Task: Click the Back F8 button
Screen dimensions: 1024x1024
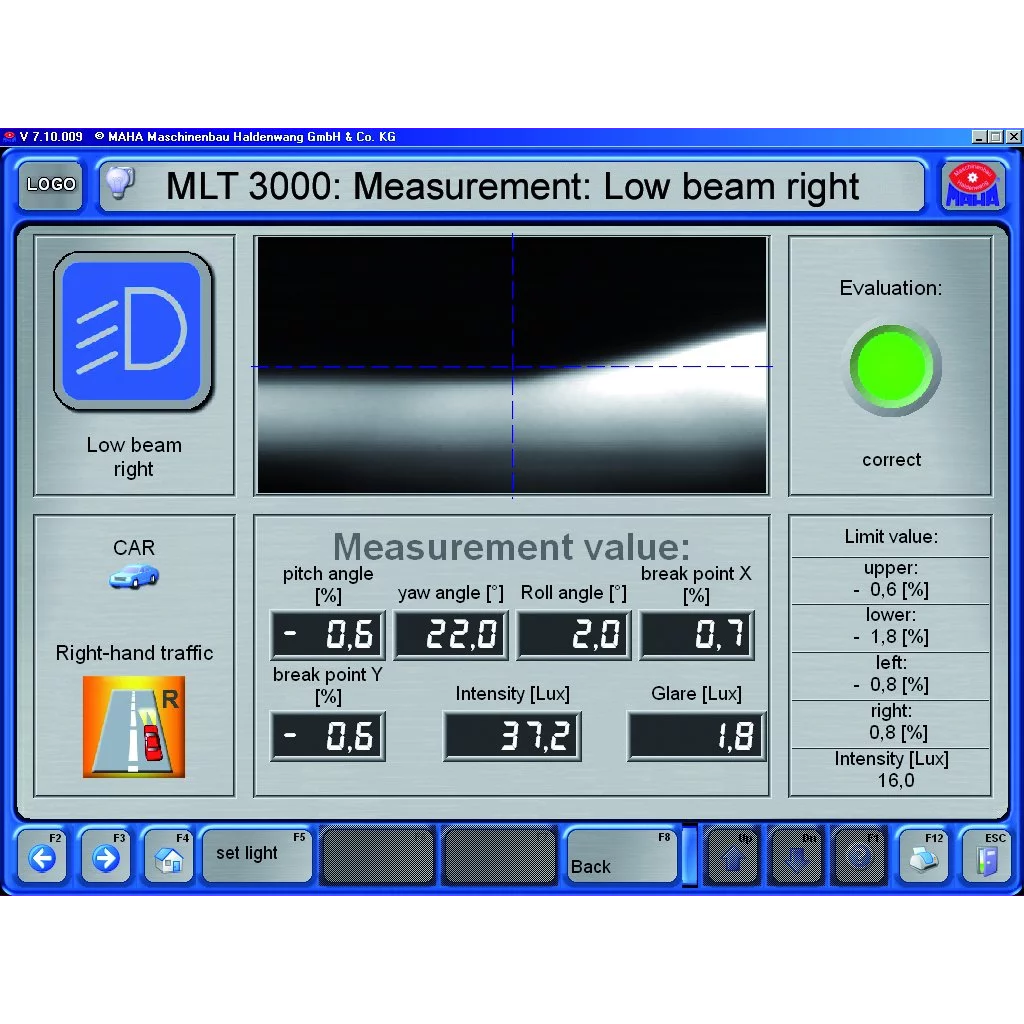Action: (620, 856)
